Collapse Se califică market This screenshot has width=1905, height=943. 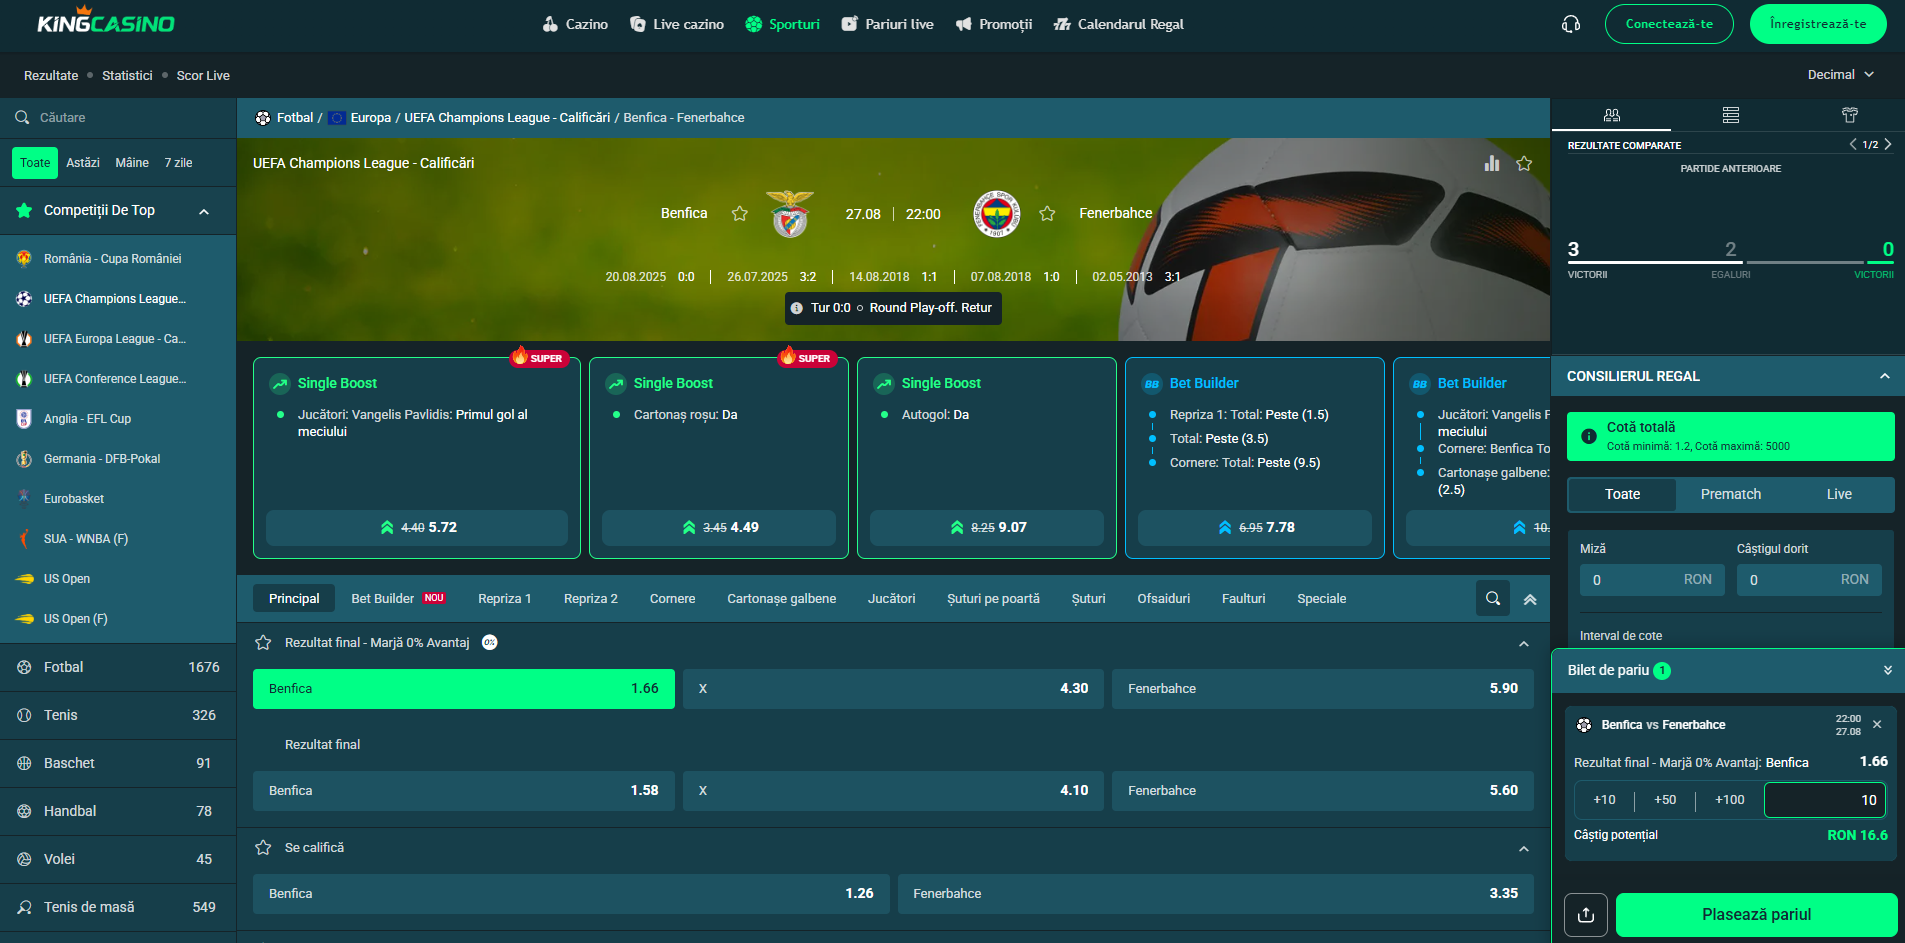tap(1524, 849)
